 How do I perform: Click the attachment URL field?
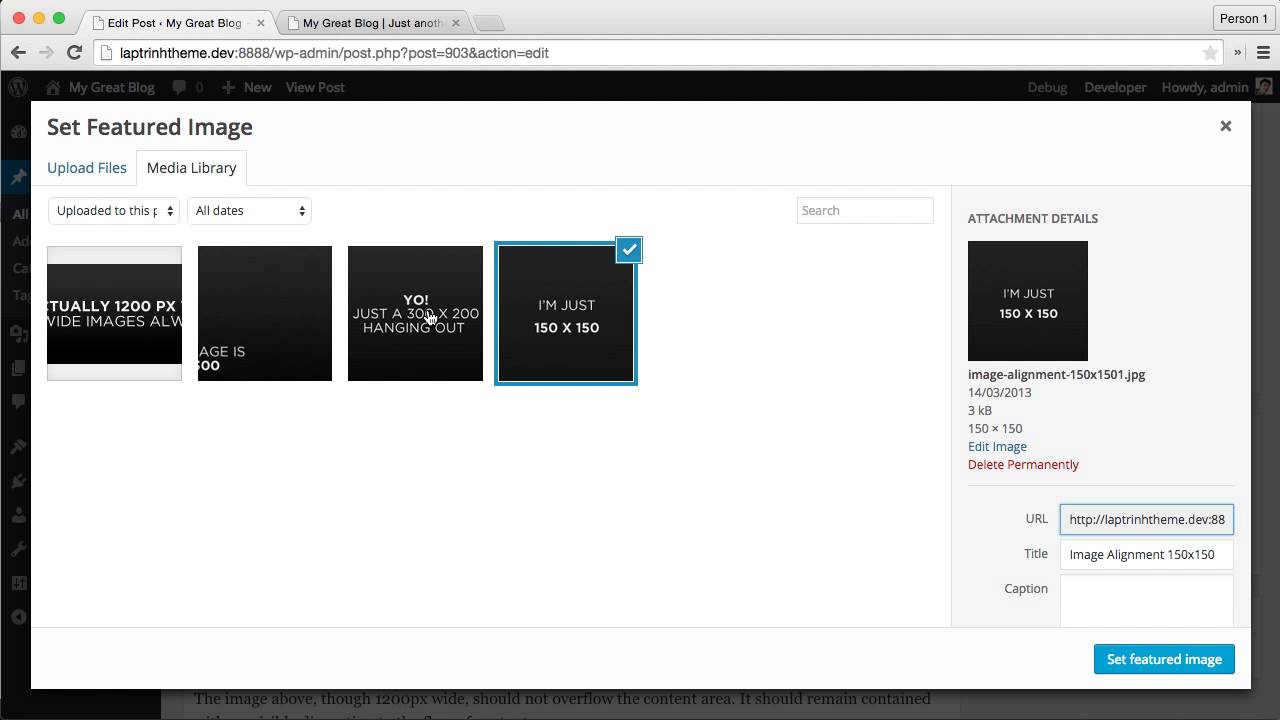pos(1147,520)
